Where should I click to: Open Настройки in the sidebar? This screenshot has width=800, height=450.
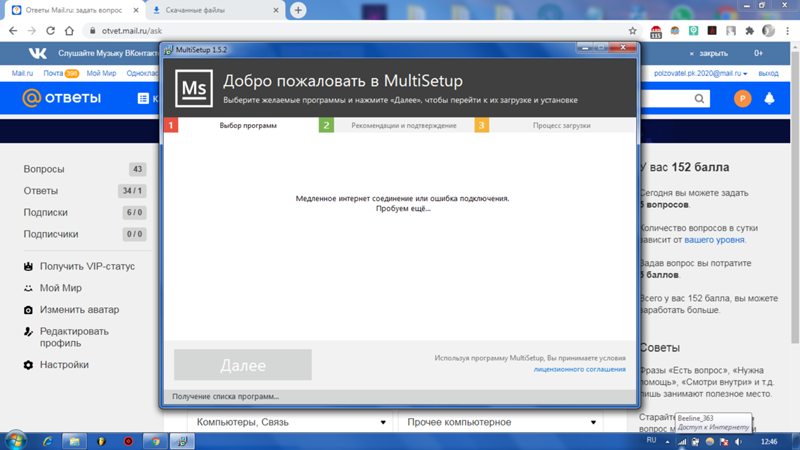tap(56, 365)
